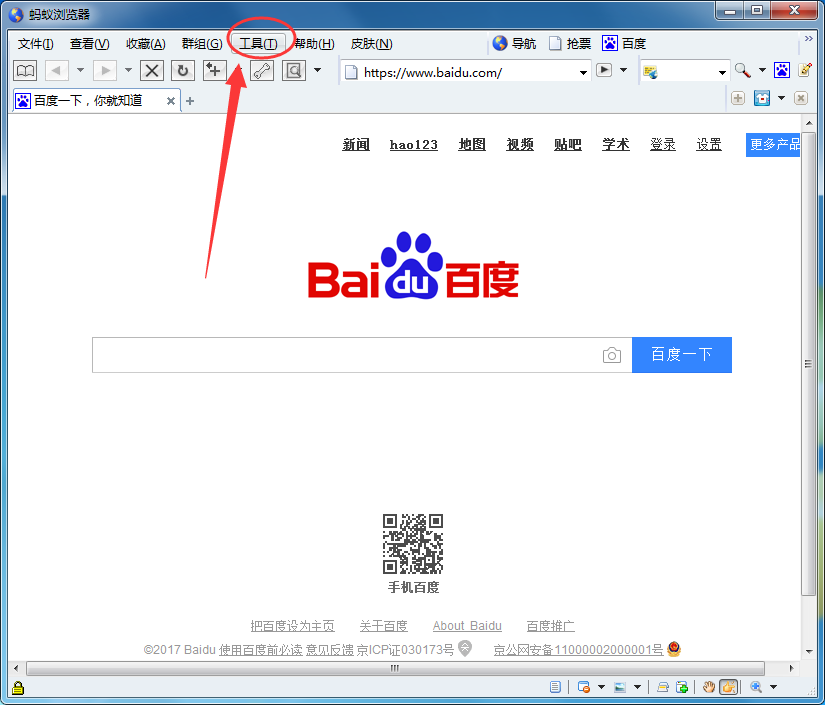Viewport: 825px width, 705px height.
Task: Open the bookmarks sidebar icon
Action: click(24, 70)
